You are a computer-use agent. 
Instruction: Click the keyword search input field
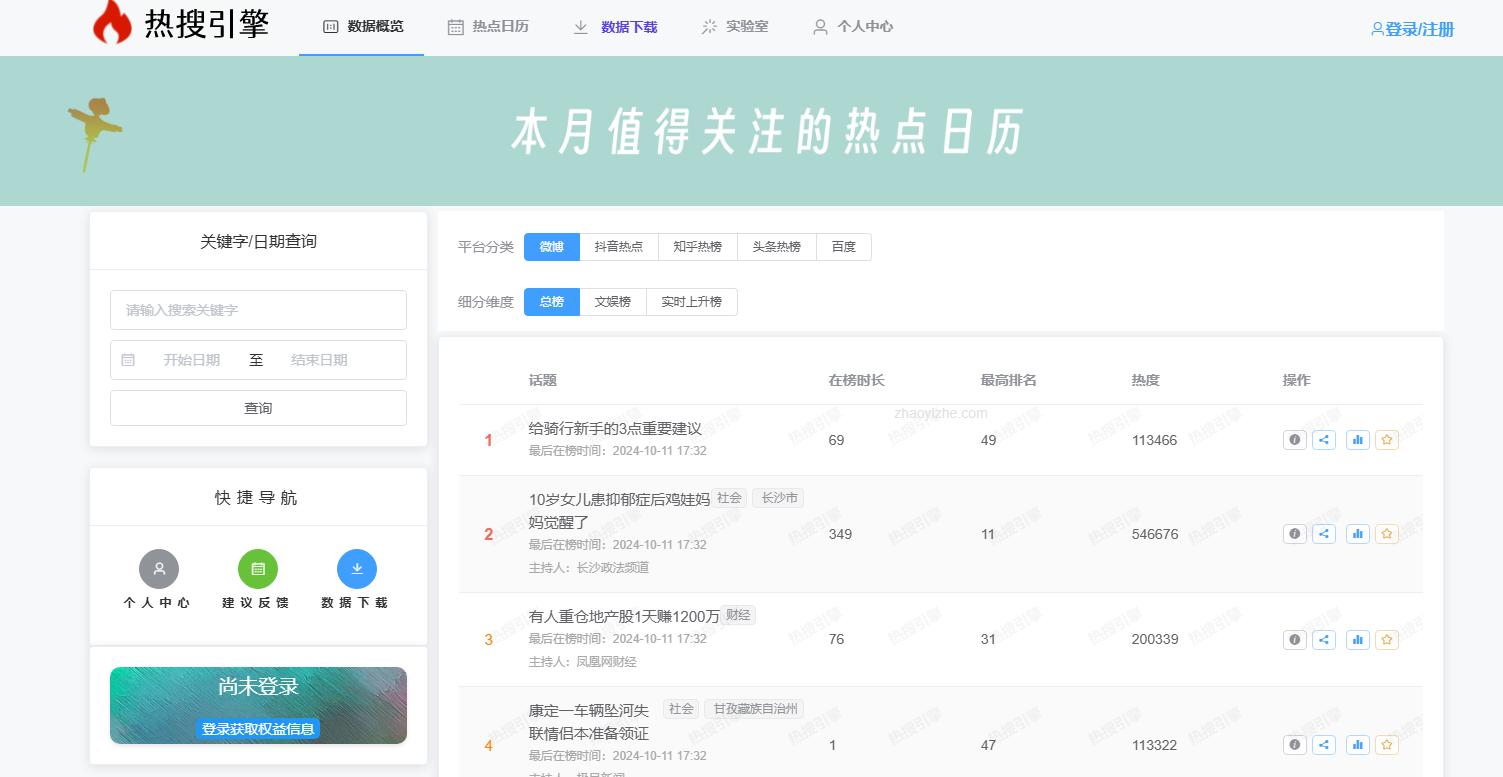tap(257, 309)
